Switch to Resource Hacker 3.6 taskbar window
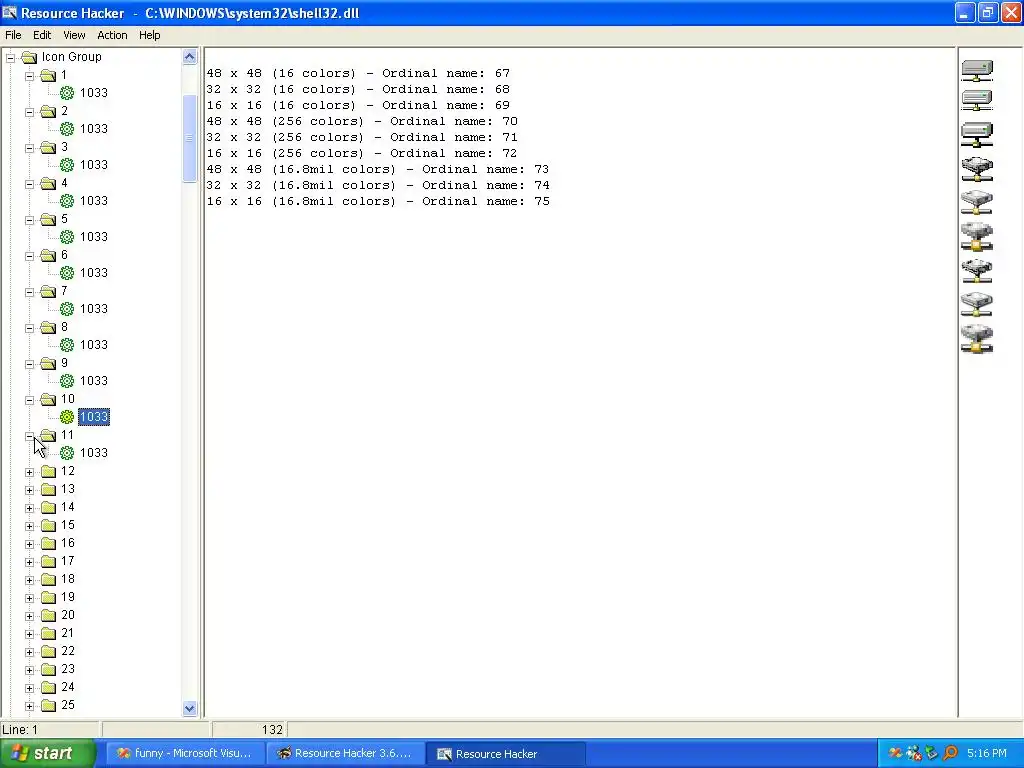 click(345, 754)
